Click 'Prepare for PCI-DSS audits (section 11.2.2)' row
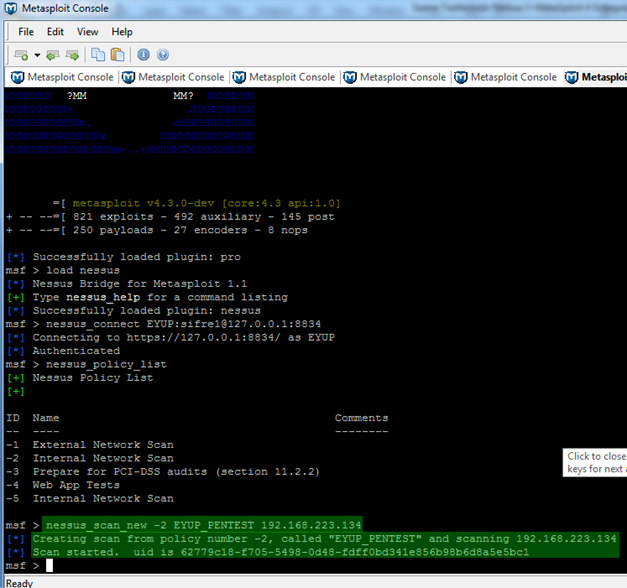Viewport: 627px width, 588px height. [x=163, y=472]
